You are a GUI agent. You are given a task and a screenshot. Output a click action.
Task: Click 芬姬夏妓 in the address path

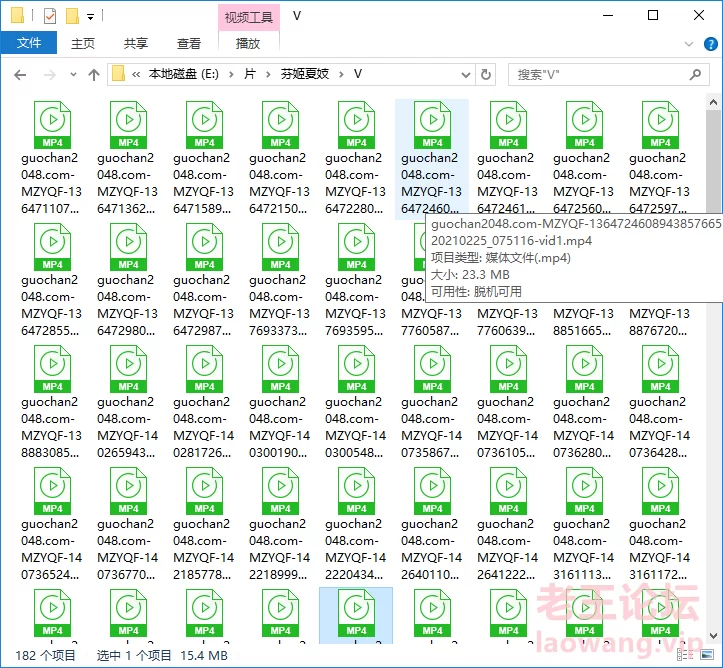pyautogui.click(x=304, y=74)
